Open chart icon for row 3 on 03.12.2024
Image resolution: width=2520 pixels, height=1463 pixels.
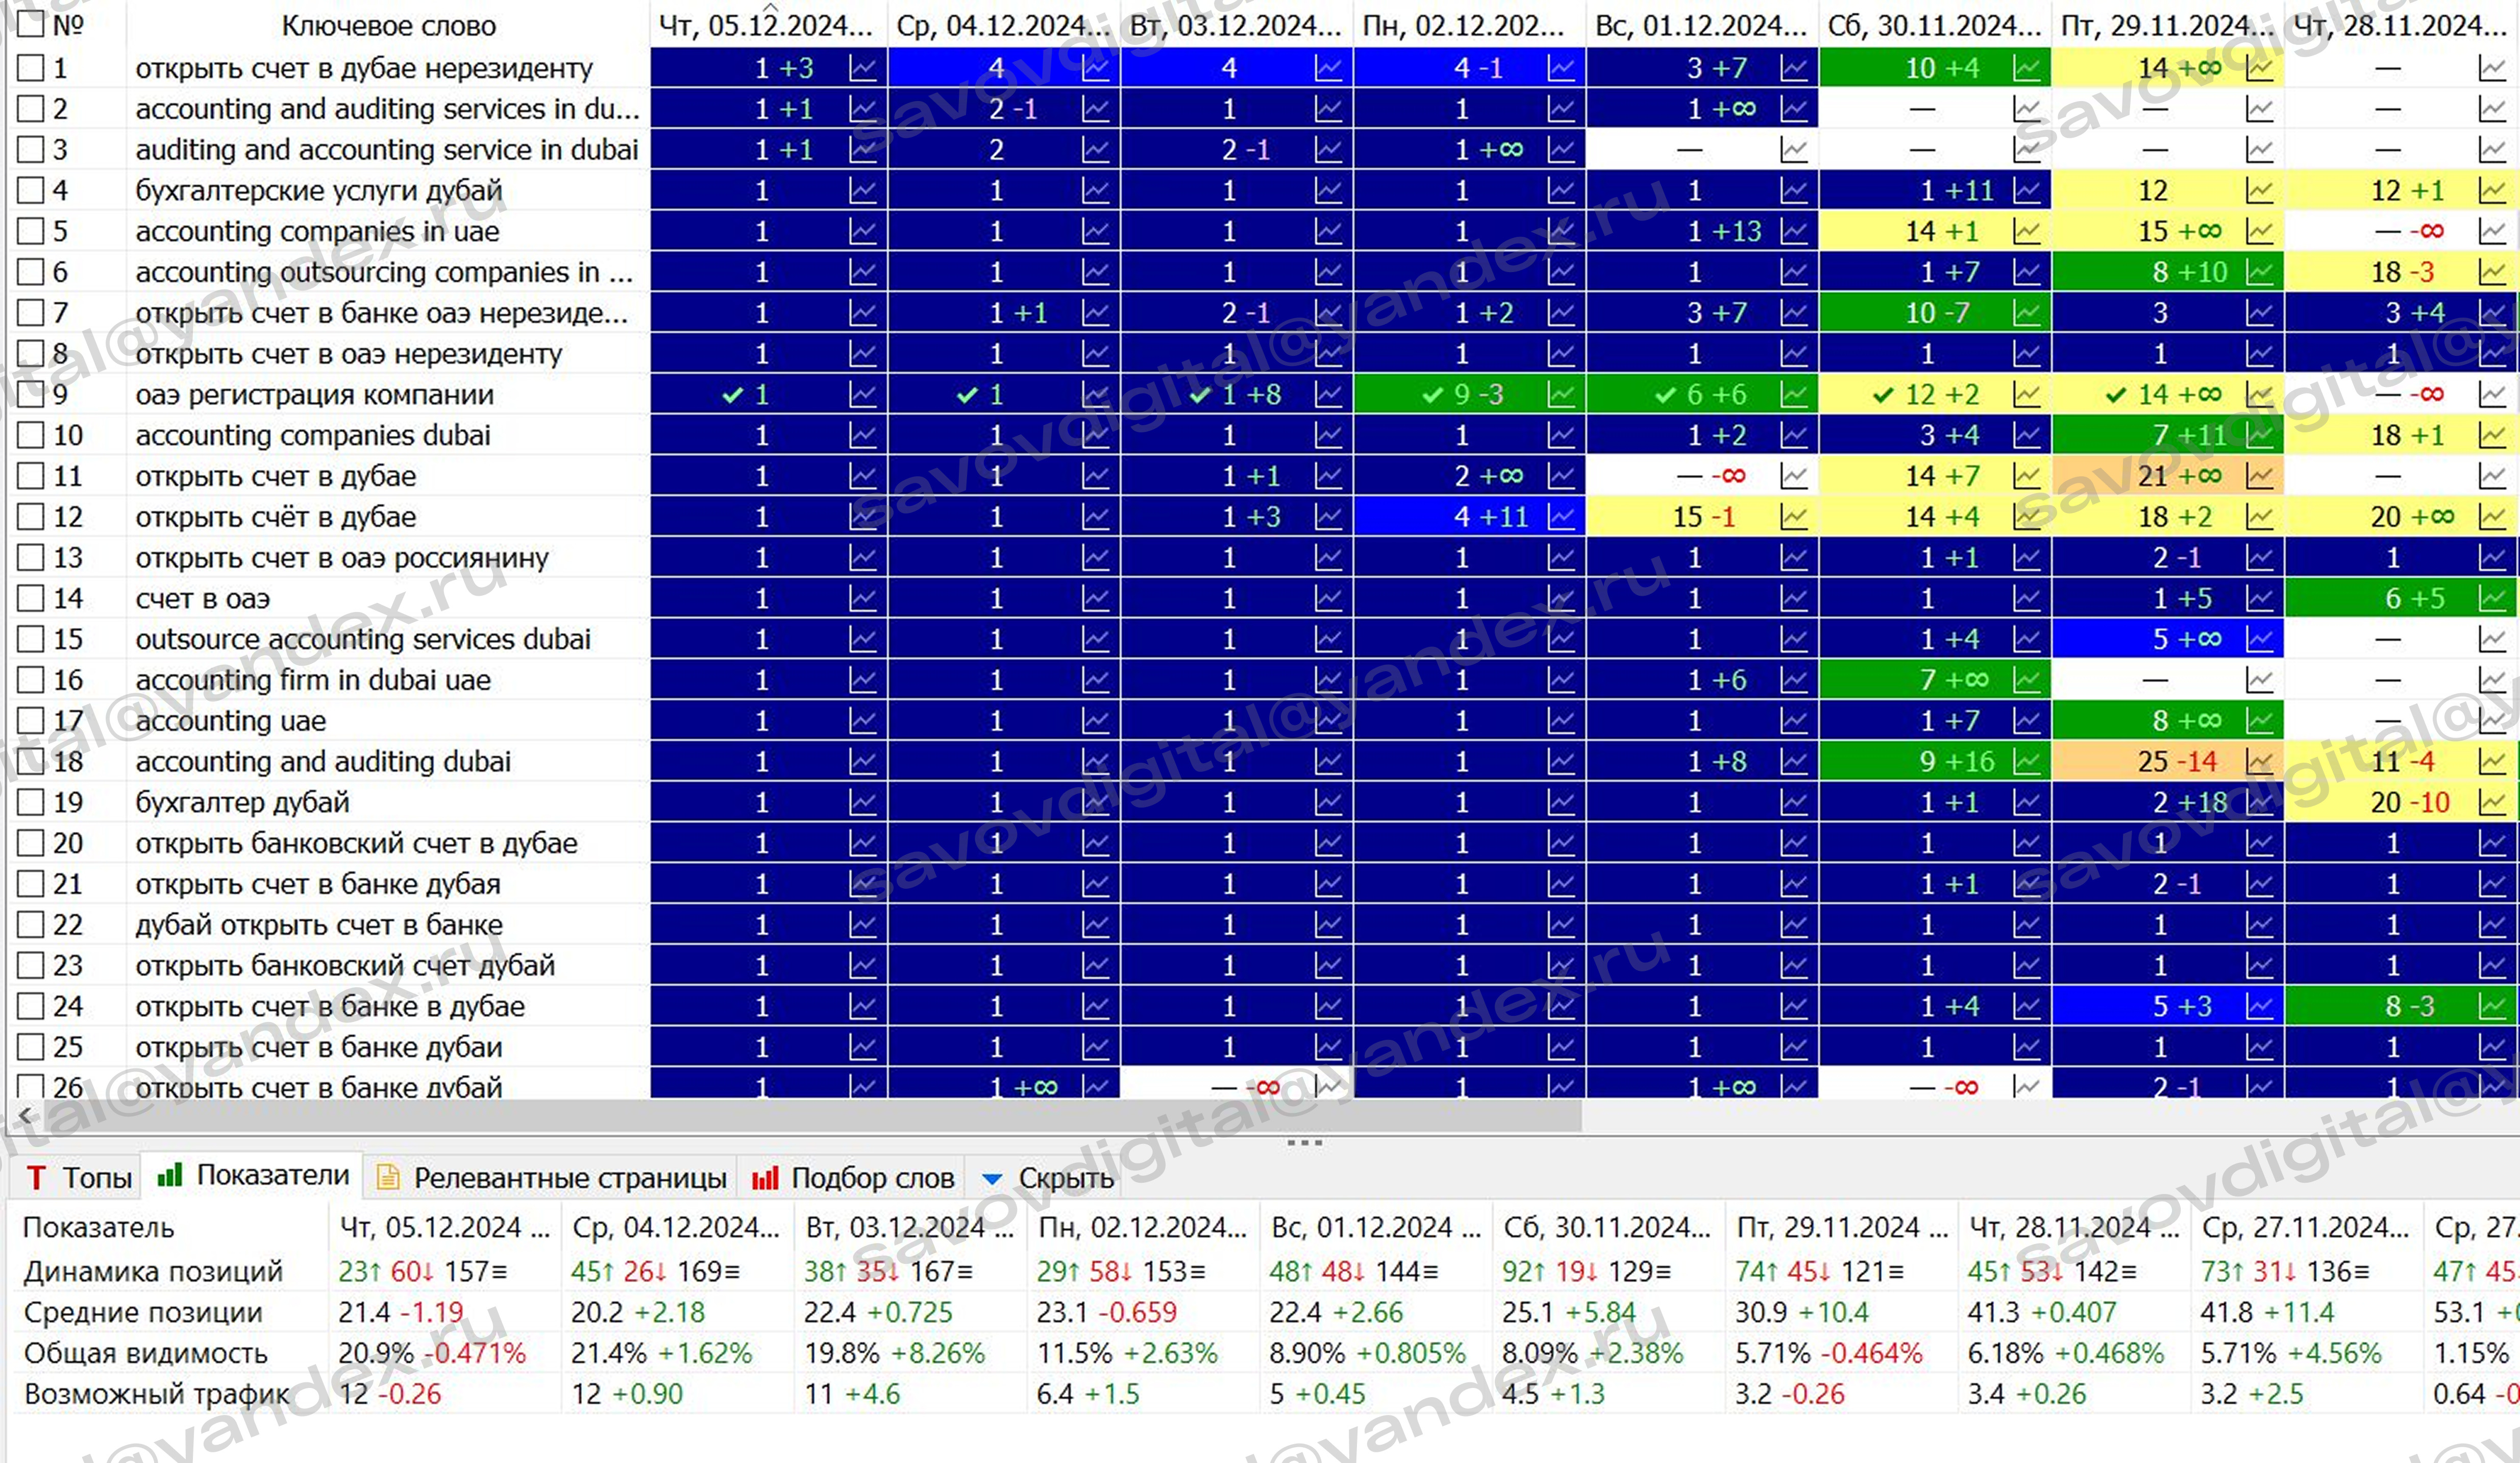click(1329, 150)
